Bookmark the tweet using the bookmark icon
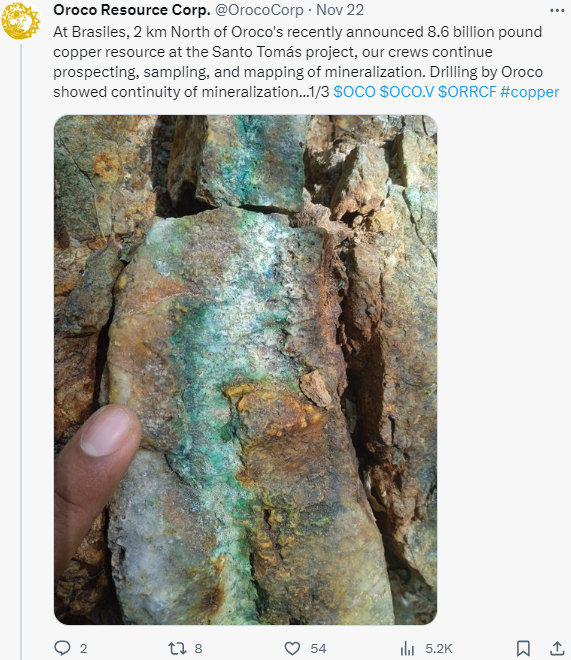 click(x=523, y=648)
